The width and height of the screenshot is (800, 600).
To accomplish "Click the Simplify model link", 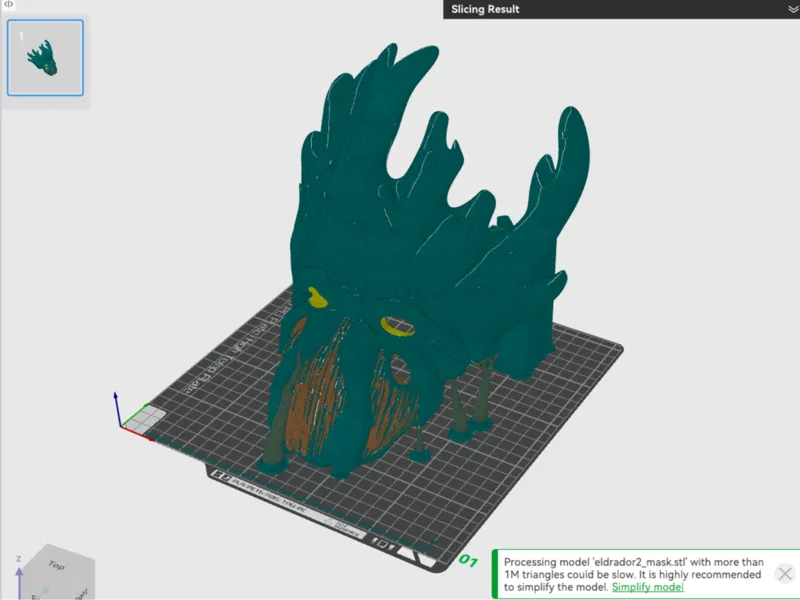I will (x=647, y=587).
